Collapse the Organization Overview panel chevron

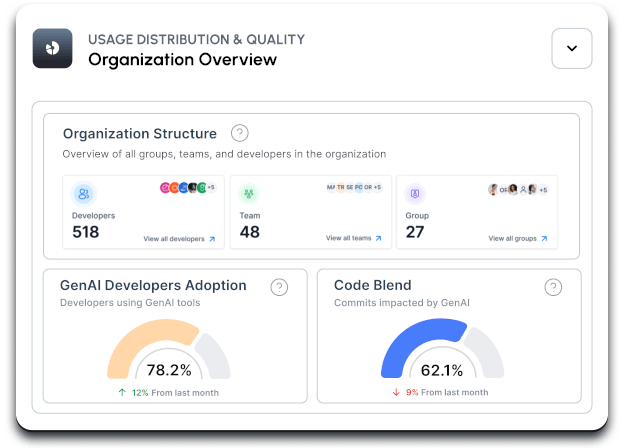pyautogui.click(x=571, y=48)
